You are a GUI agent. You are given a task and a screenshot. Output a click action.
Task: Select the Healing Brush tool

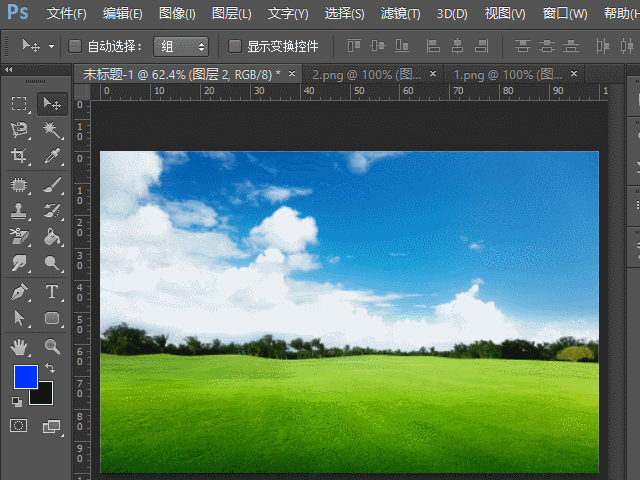pyautogui.click(x=19, y=185)
